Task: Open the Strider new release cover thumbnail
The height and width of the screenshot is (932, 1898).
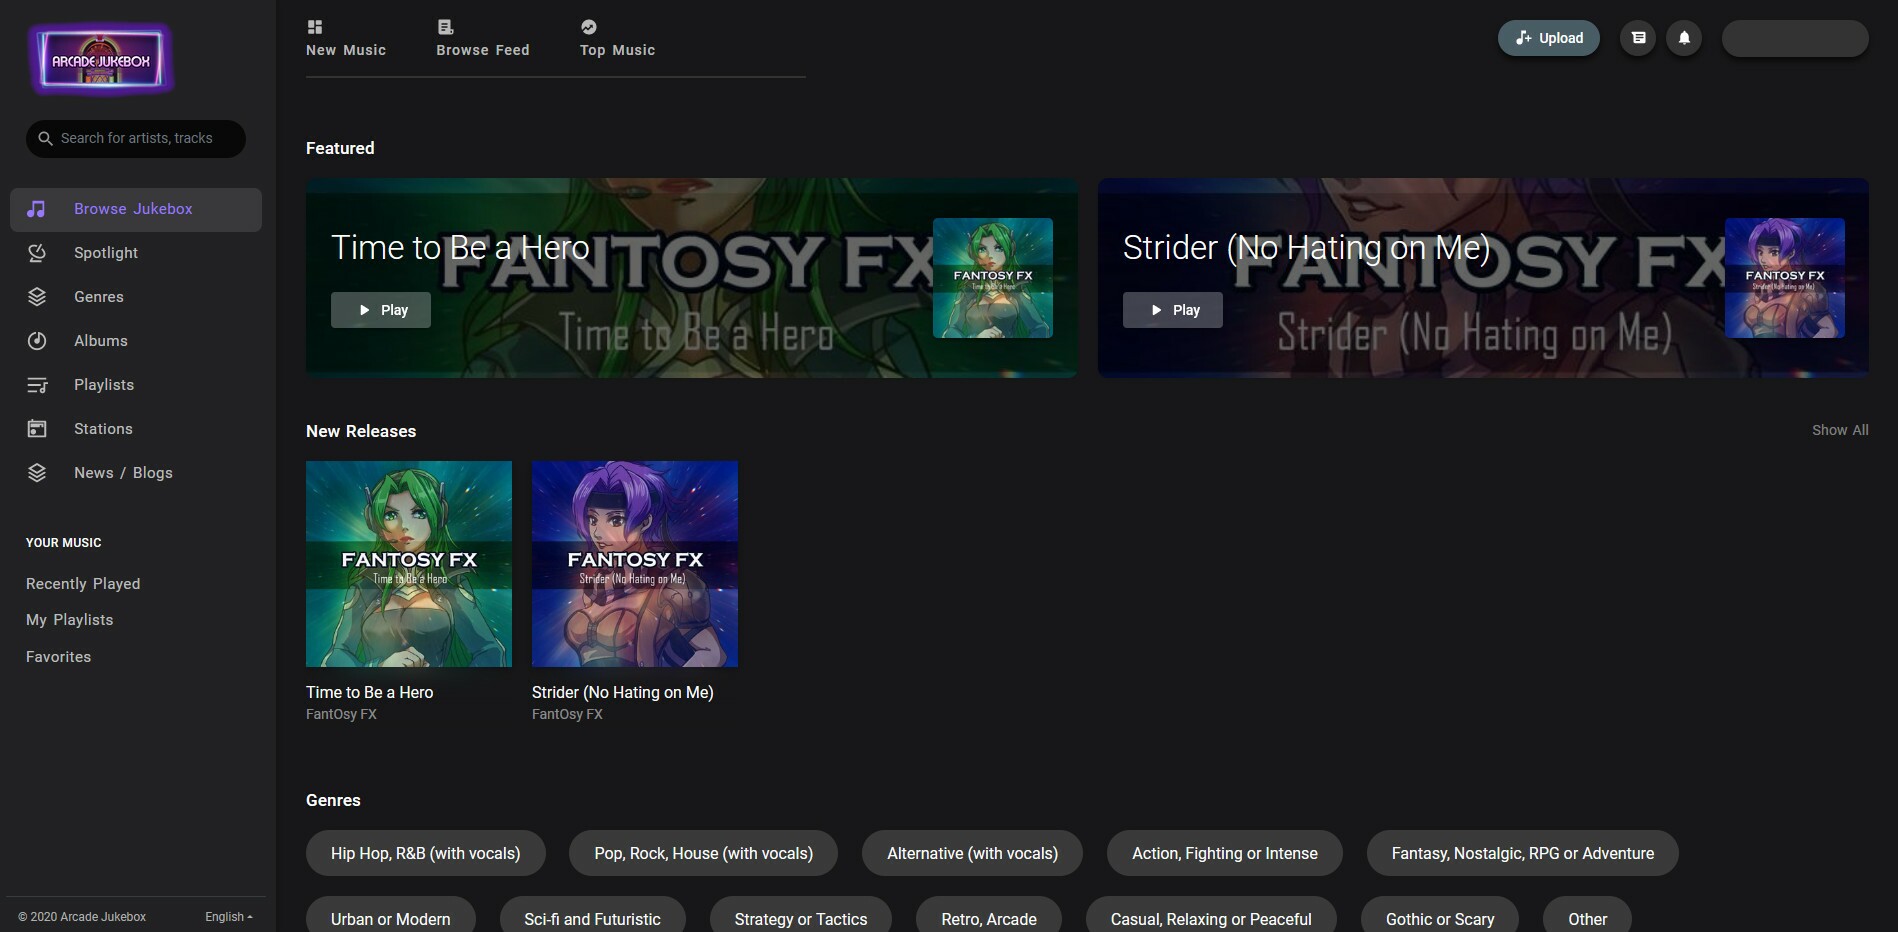Action: (634, 564)
